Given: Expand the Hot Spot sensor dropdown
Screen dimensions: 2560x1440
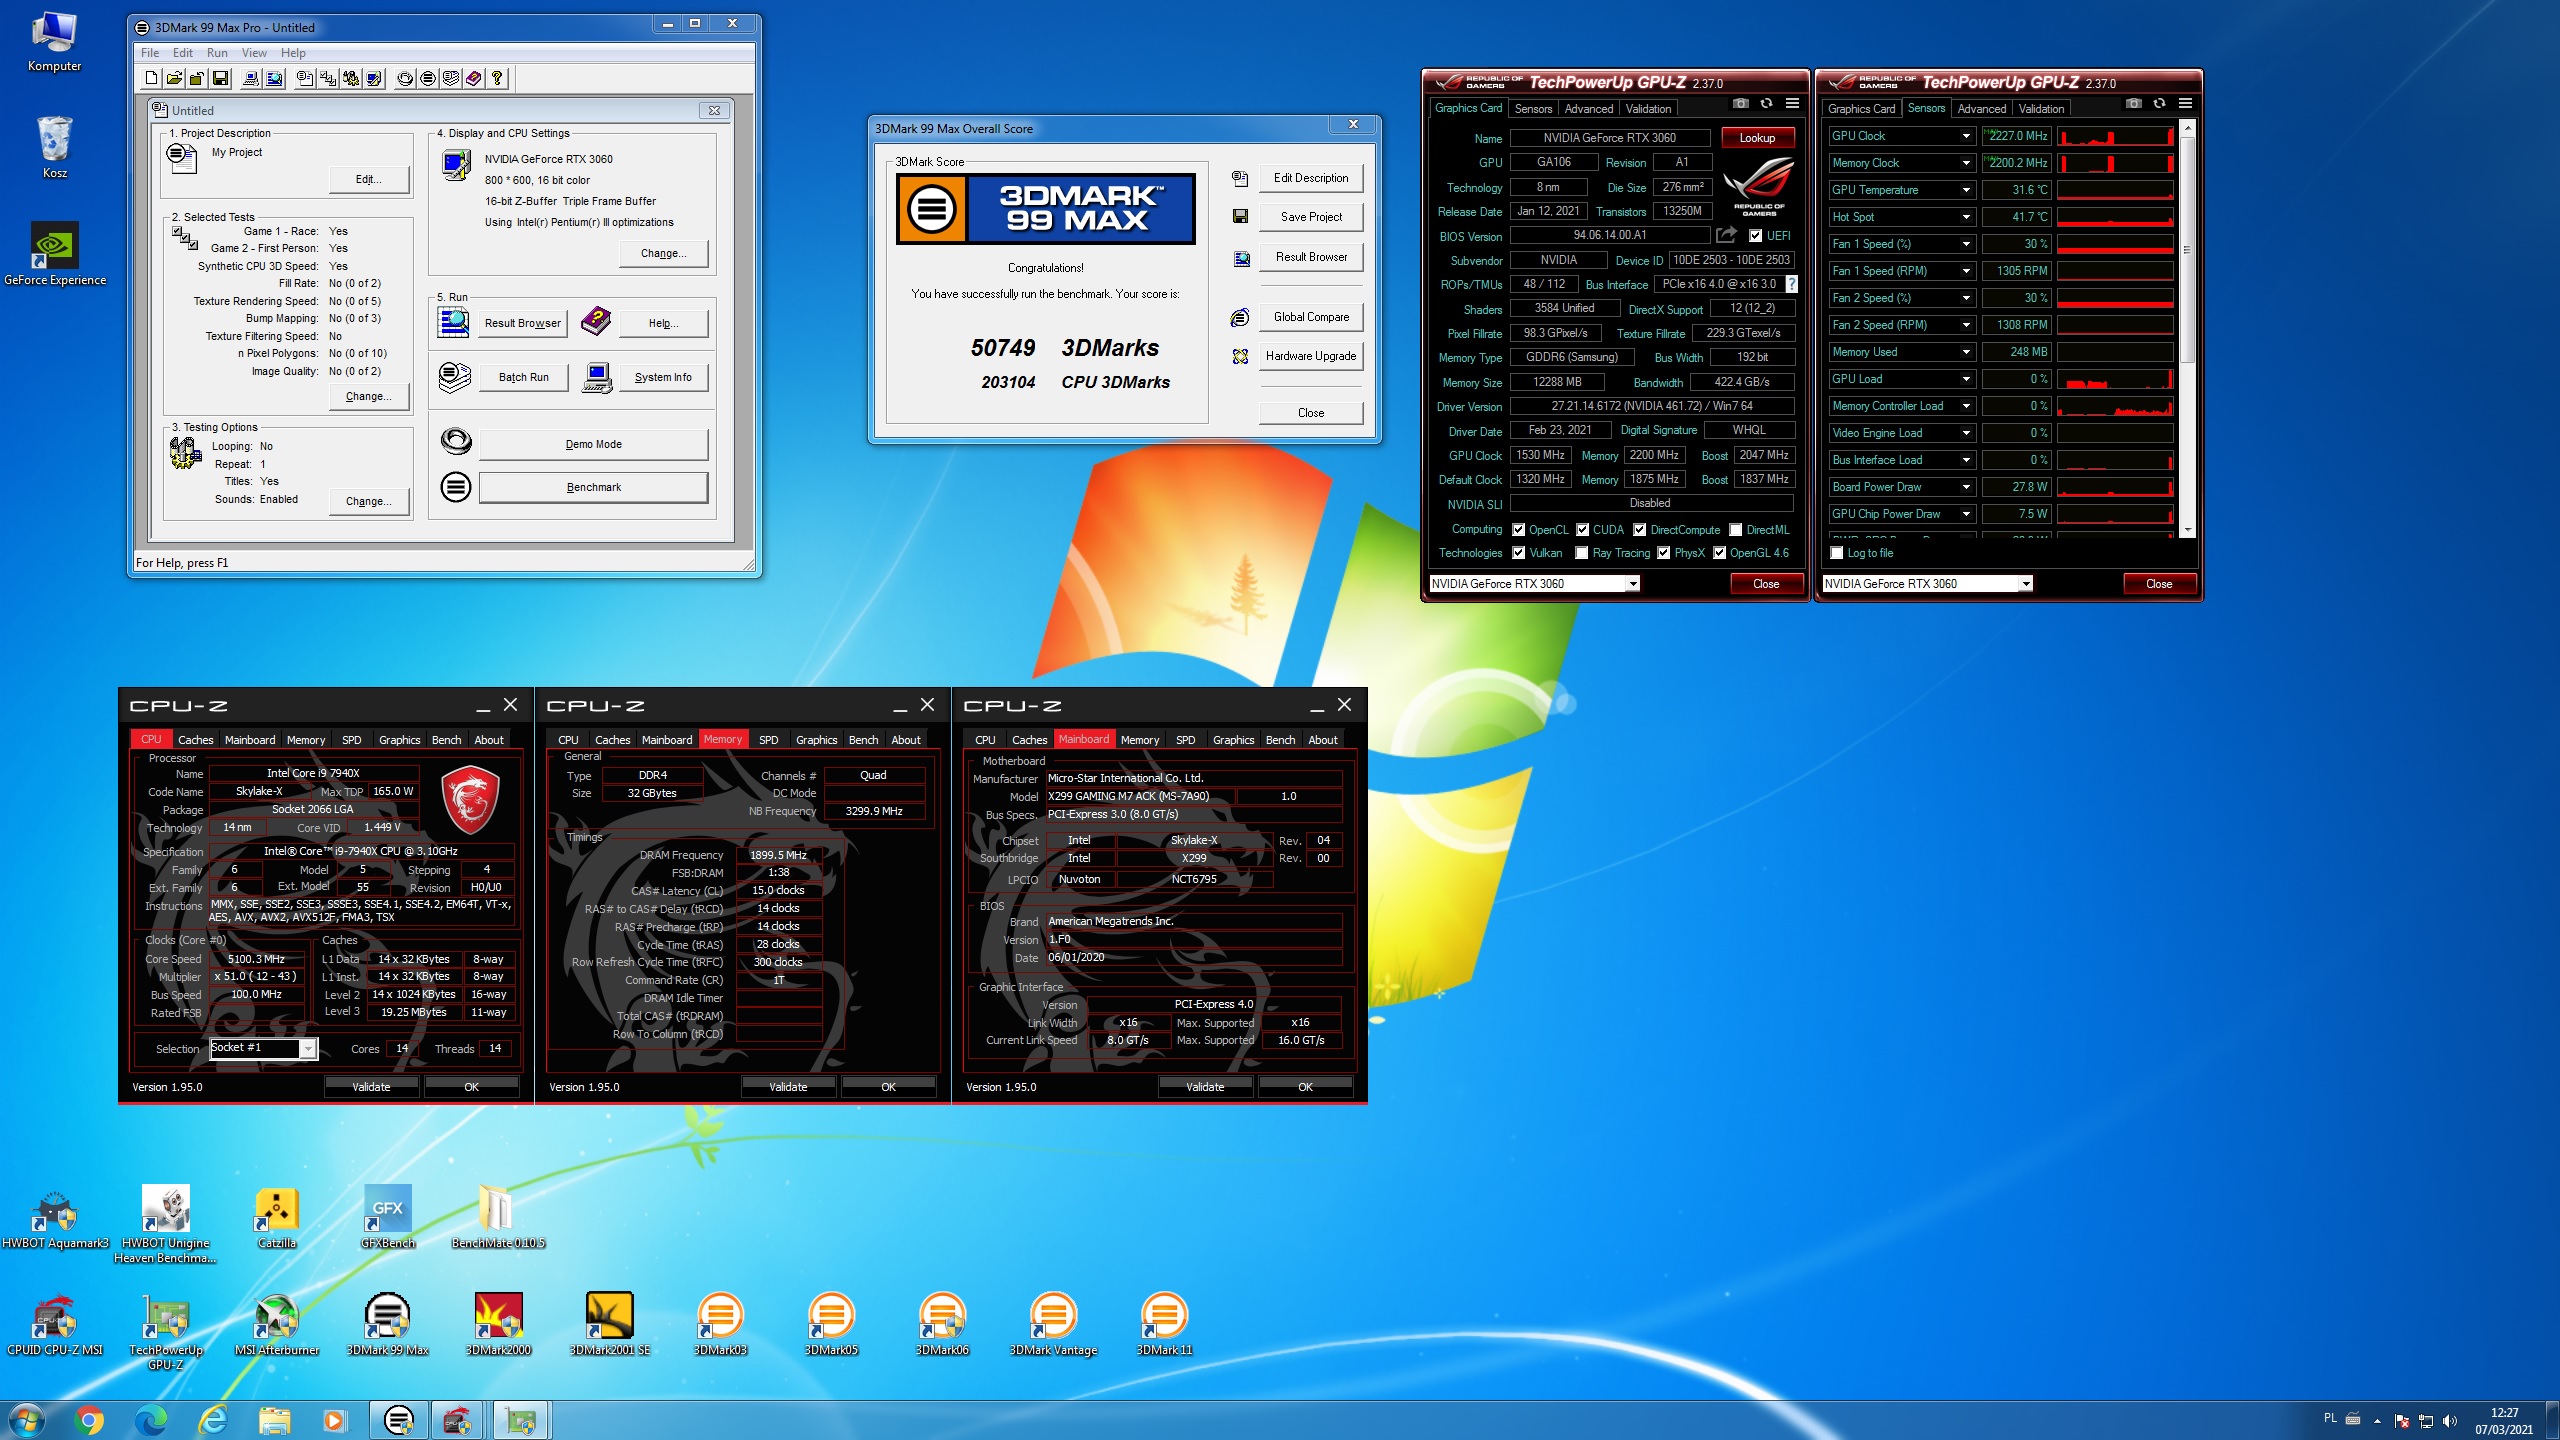Looking at the screenshot, I should (x=1966, y=217).
